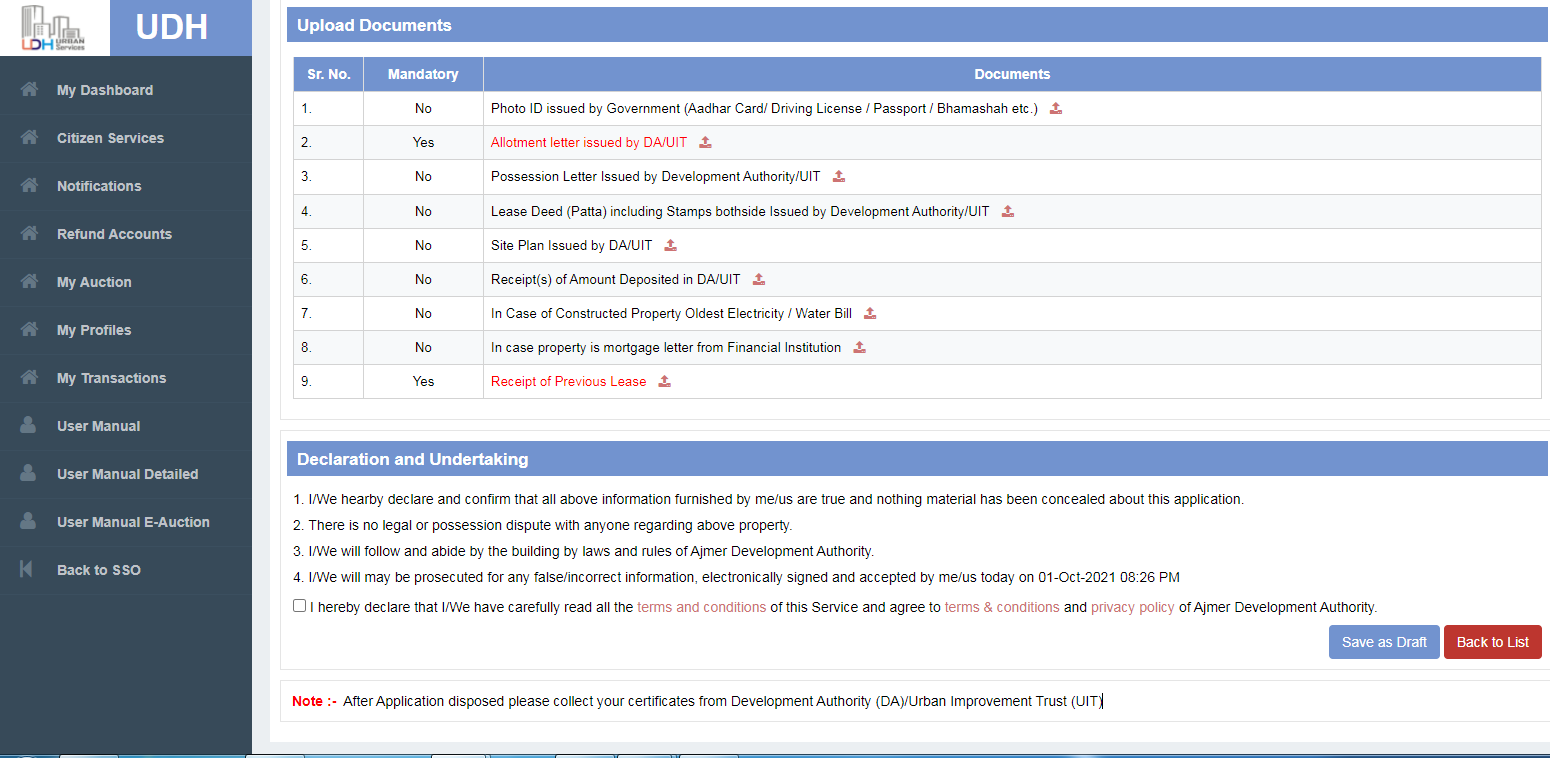
Task: Click the home icon beside Notifications
Action: (29, 185)
